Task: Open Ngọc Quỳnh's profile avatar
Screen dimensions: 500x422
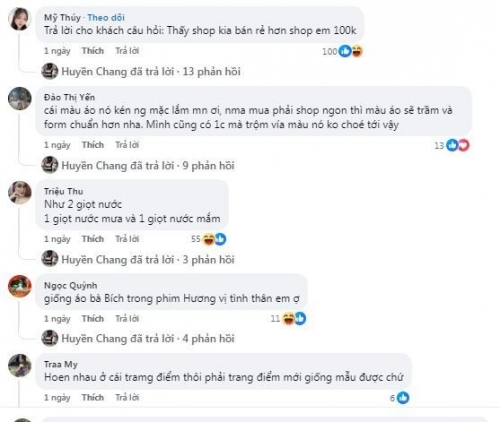Action: pos(20,286)
